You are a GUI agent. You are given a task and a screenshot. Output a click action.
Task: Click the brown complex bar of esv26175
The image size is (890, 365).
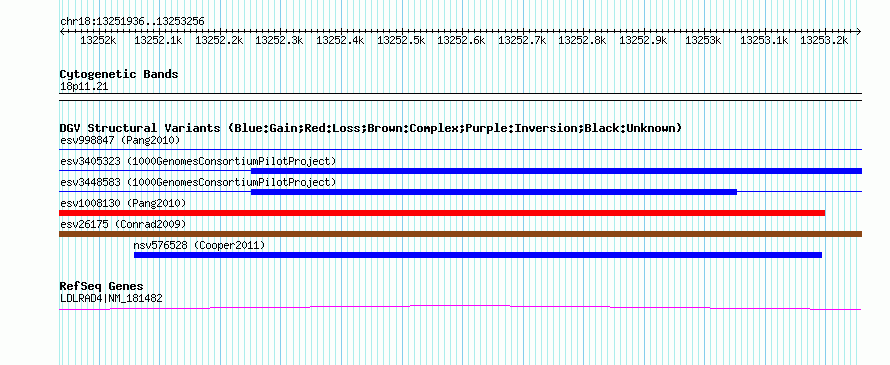click(x=460, y=234)
